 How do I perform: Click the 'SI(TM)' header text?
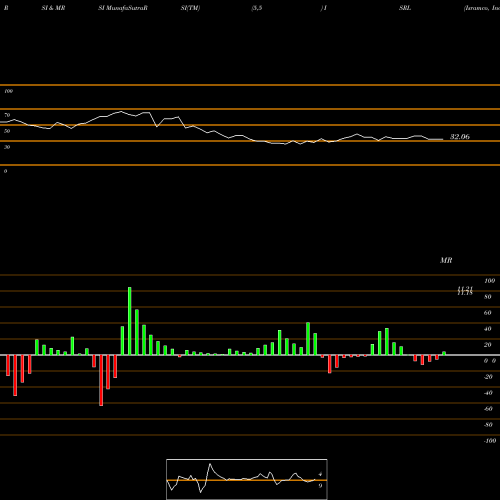190,8
